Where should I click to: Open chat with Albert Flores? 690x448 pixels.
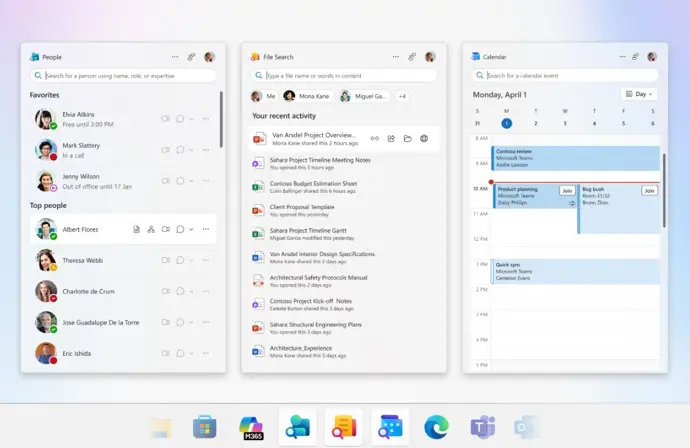coord(180,229)
